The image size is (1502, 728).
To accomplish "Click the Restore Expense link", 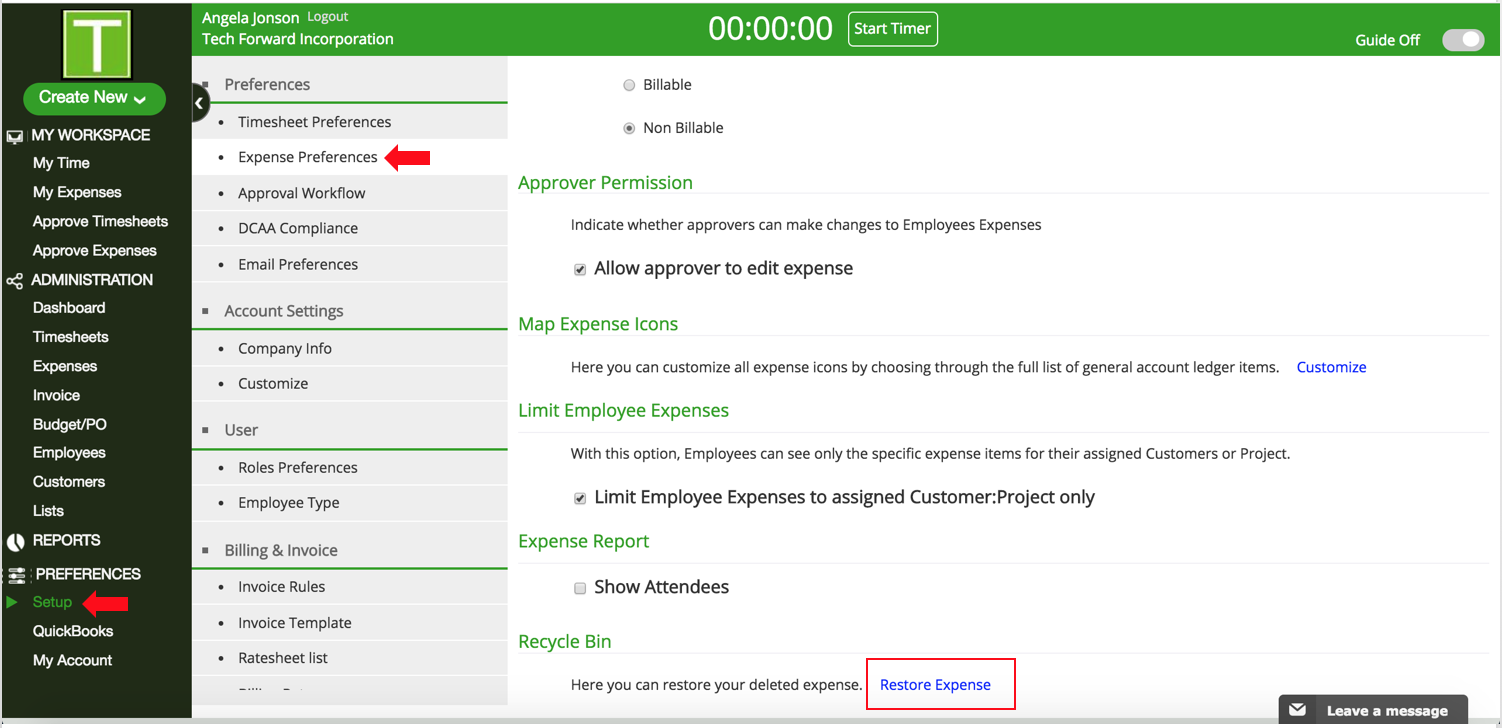I will (x=935, y=685).
